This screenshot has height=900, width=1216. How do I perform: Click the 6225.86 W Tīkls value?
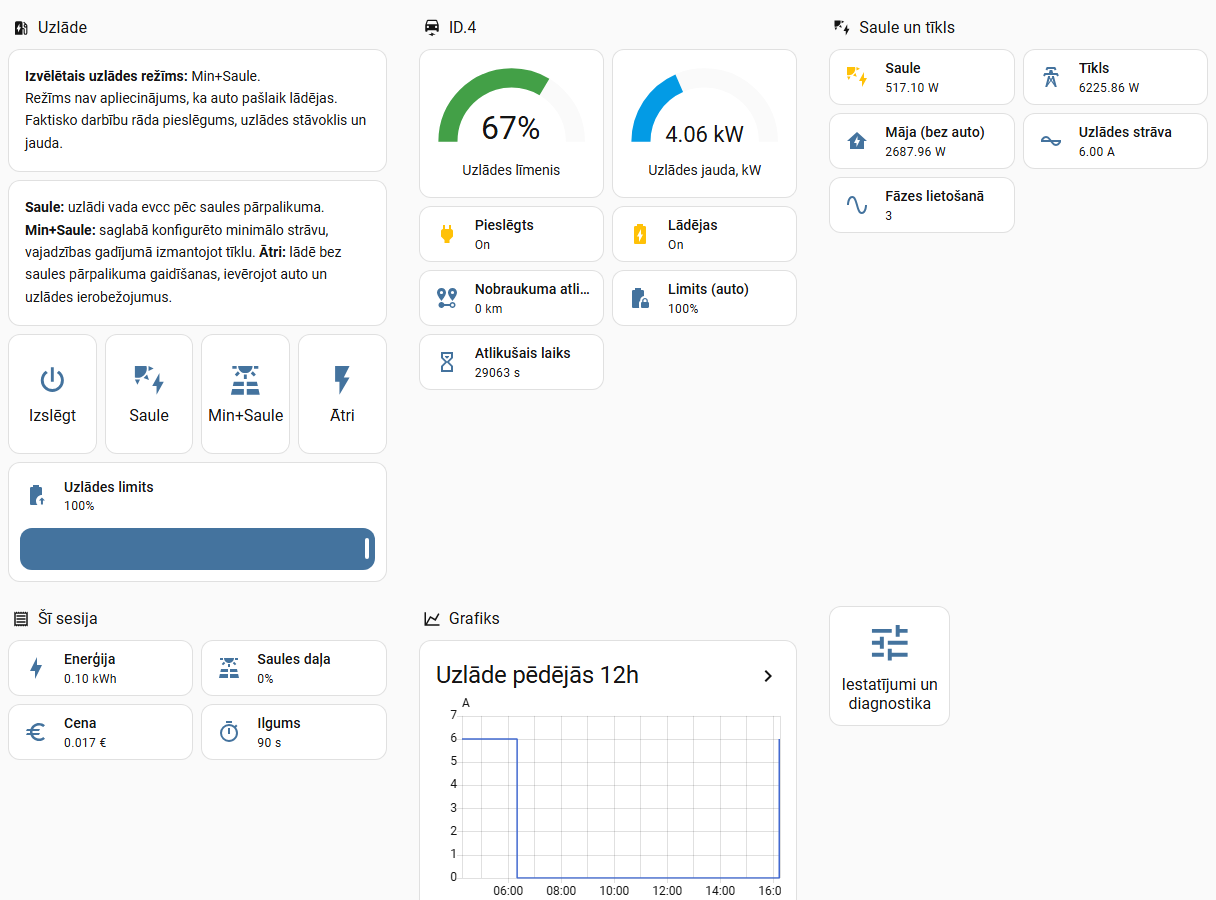click(1109, 88)
